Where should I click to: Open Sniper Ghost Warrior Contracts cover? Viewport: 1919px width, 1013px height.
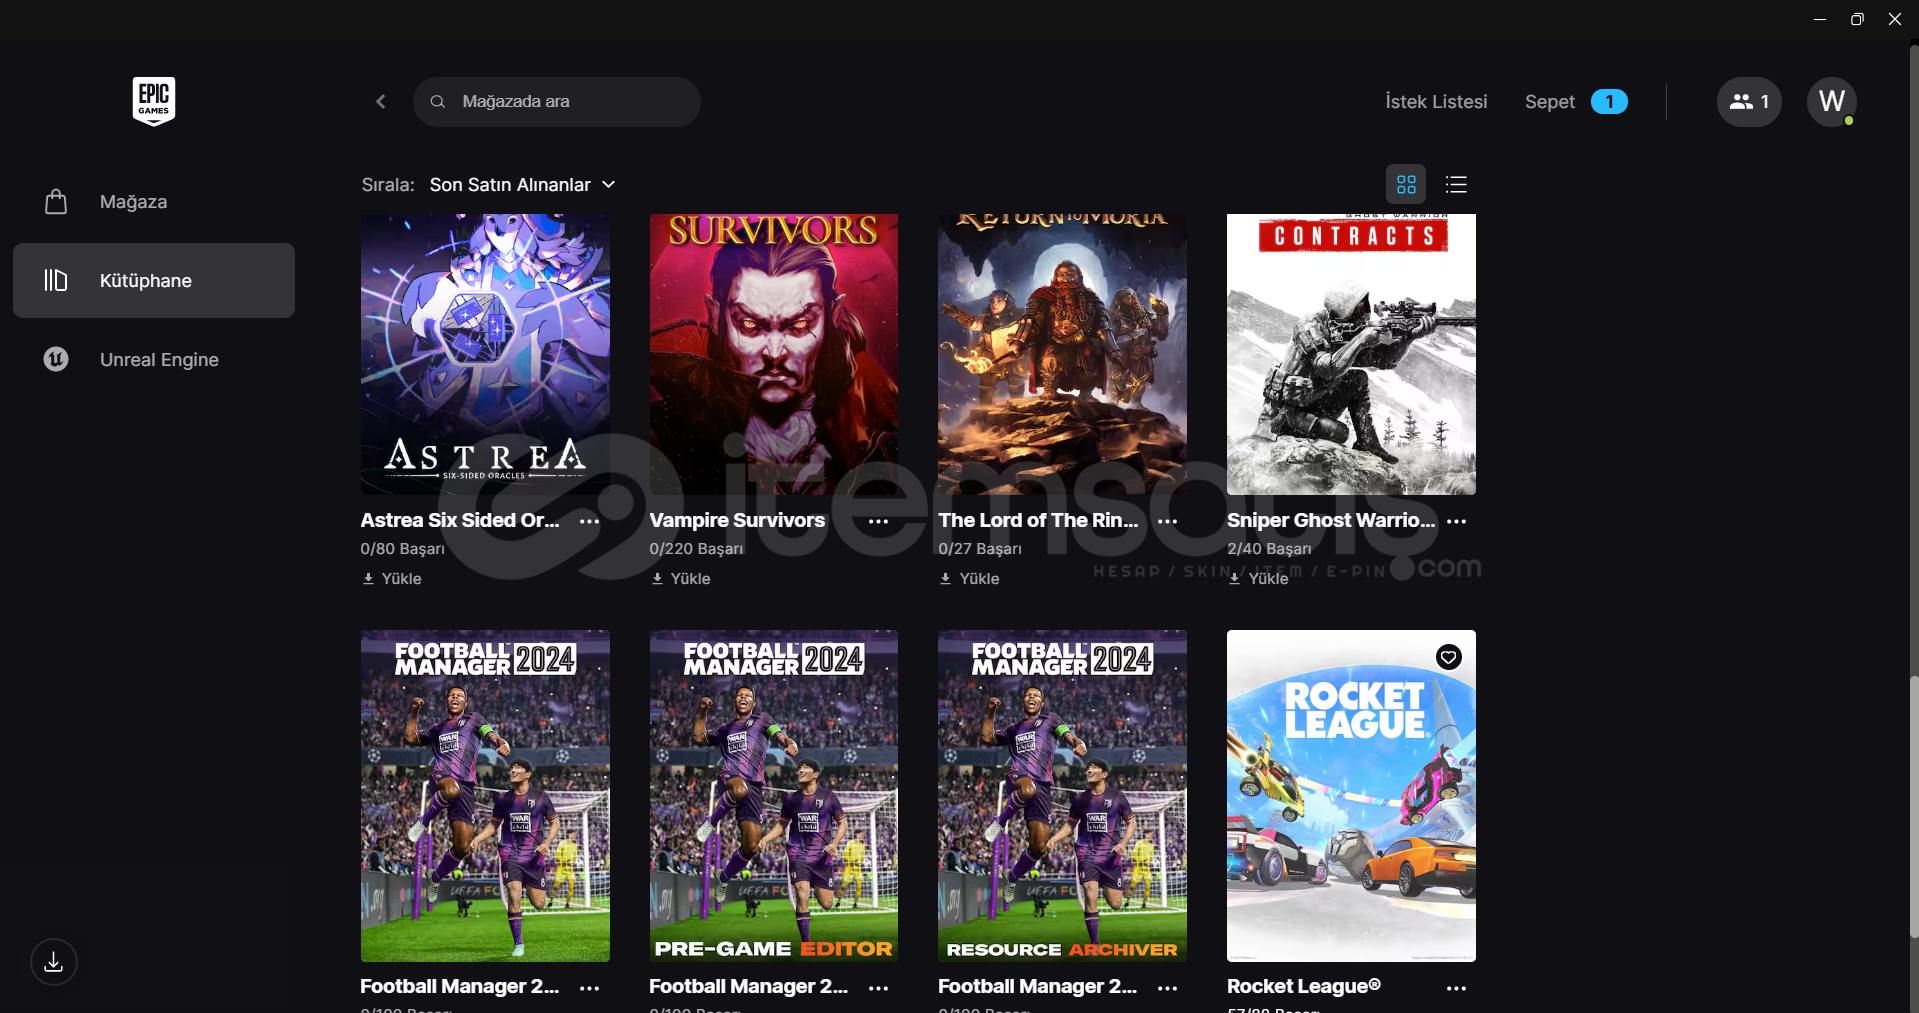pyautogui.click(x=1351, y=354)
